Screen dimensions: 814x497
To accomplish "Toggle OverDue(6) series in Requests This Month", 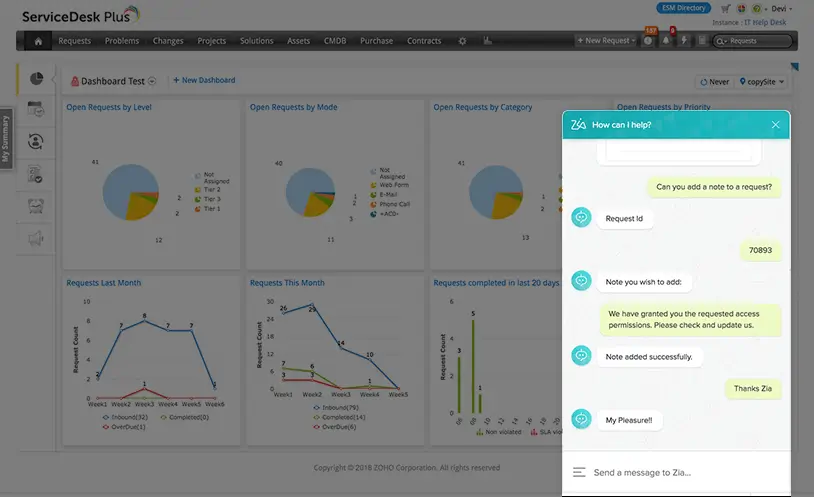I will 335,427.
